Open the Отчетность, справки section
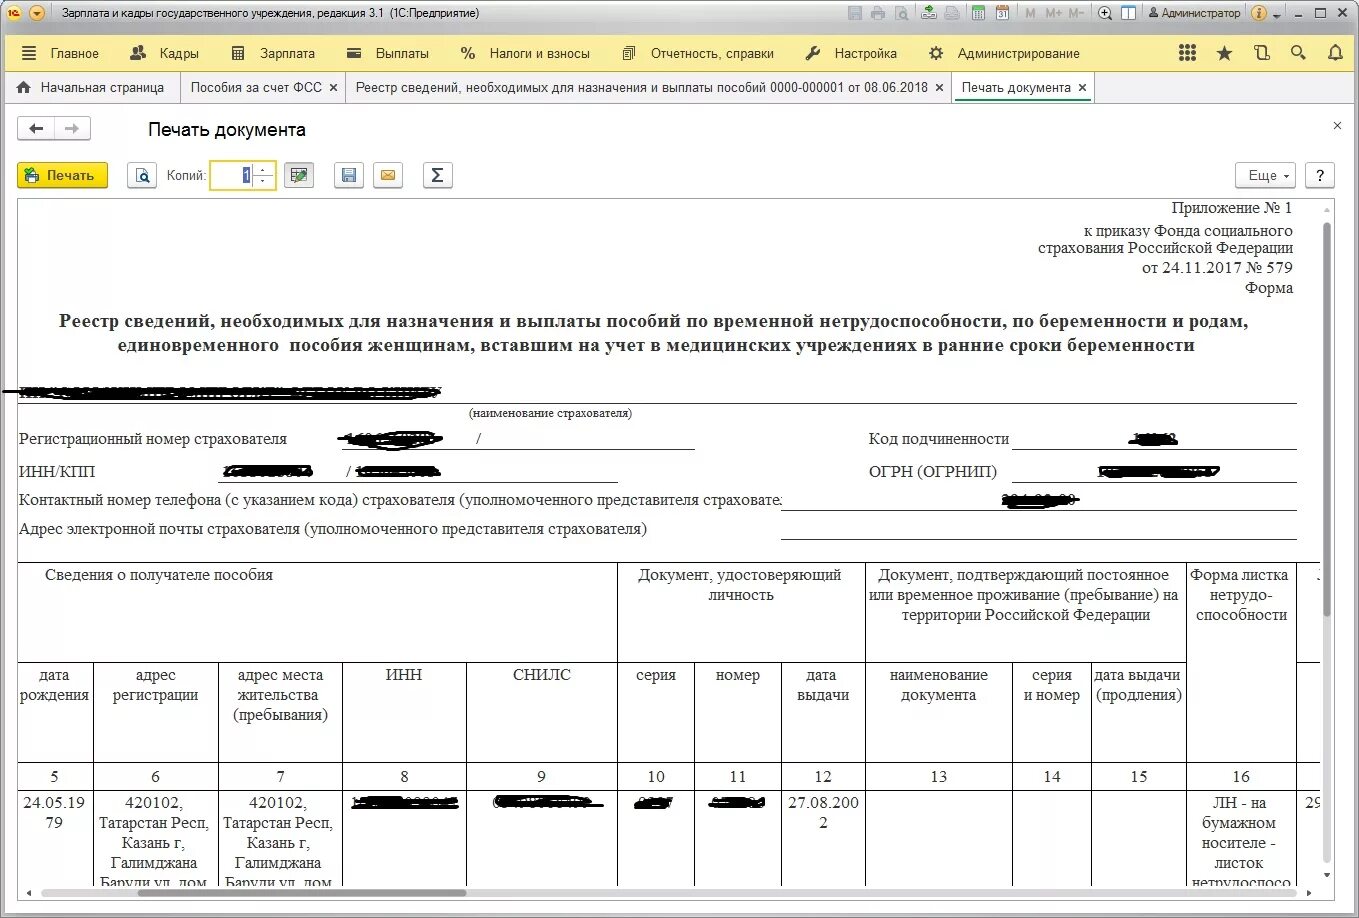The height and width of the screenshot is (918, 1359). click(698, 53)
